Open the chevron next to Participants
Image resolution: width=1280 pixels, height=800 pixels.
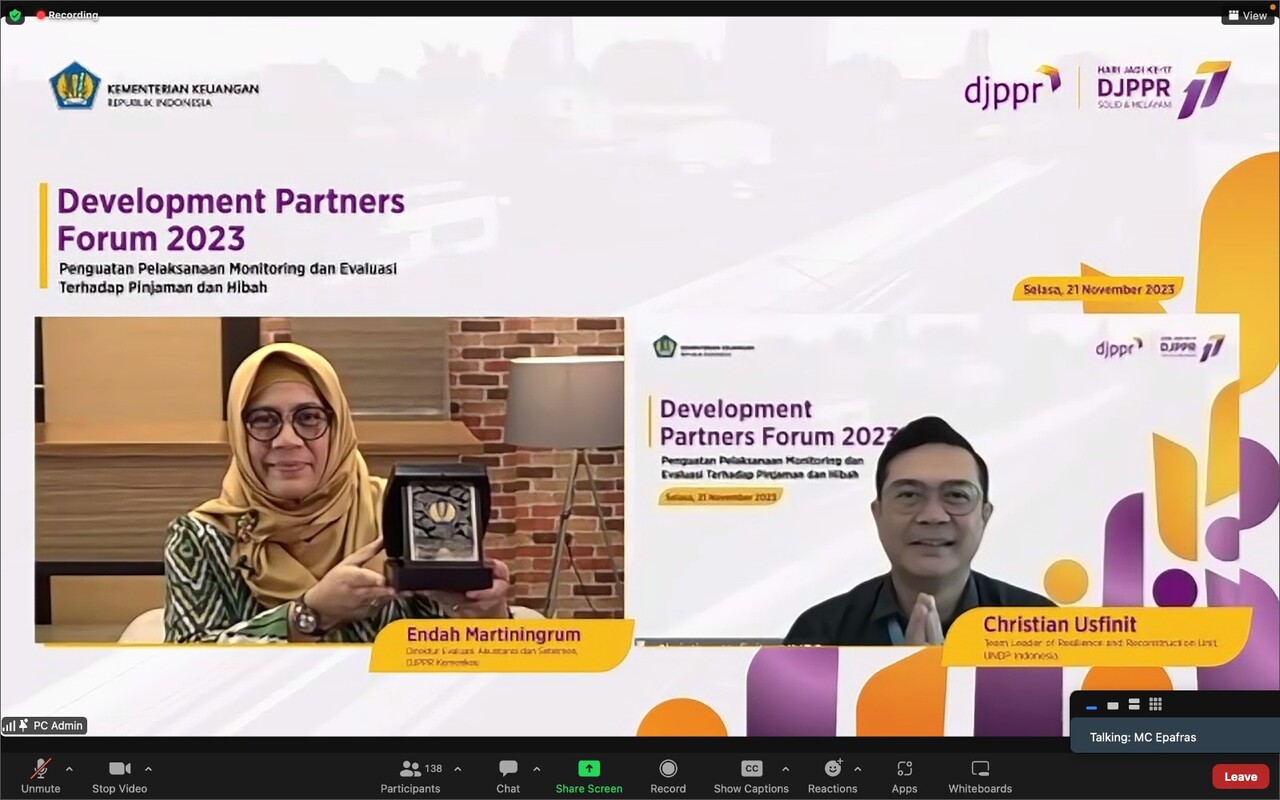pyautogui.click(x=458, y=769)
